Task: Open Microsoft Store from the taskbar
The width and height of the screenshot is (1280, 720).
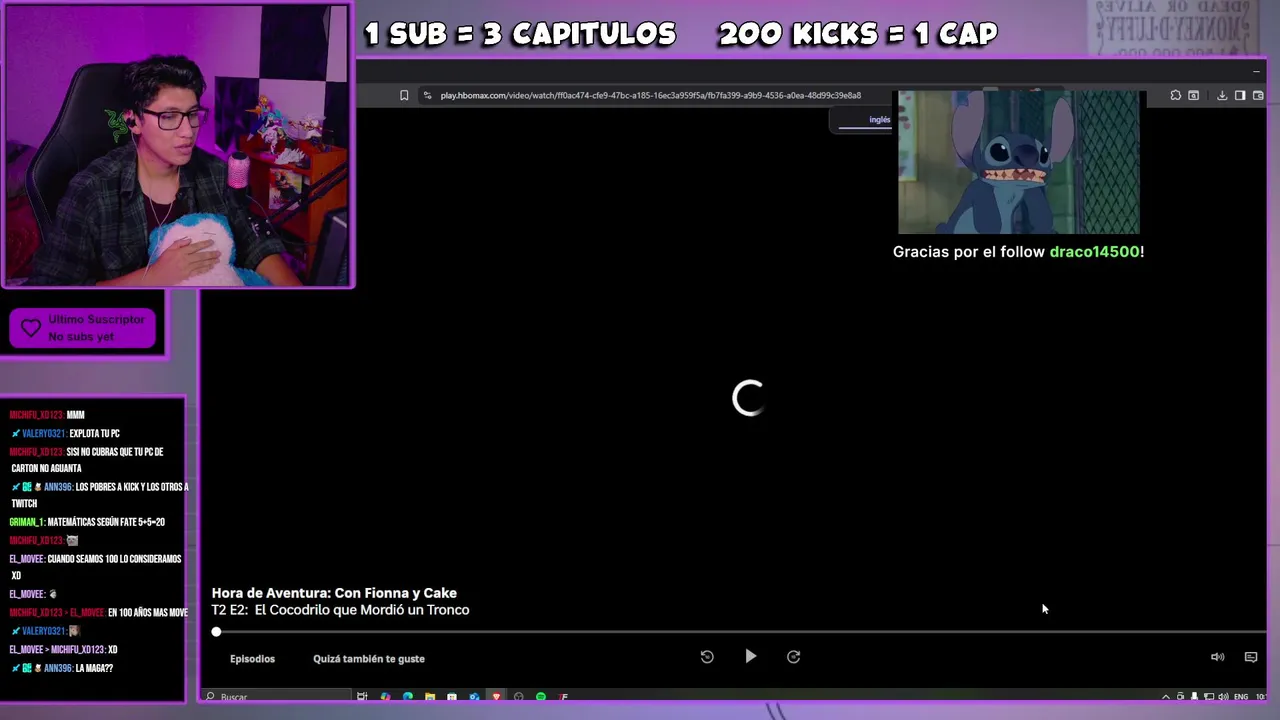Action: pos(452,696)
